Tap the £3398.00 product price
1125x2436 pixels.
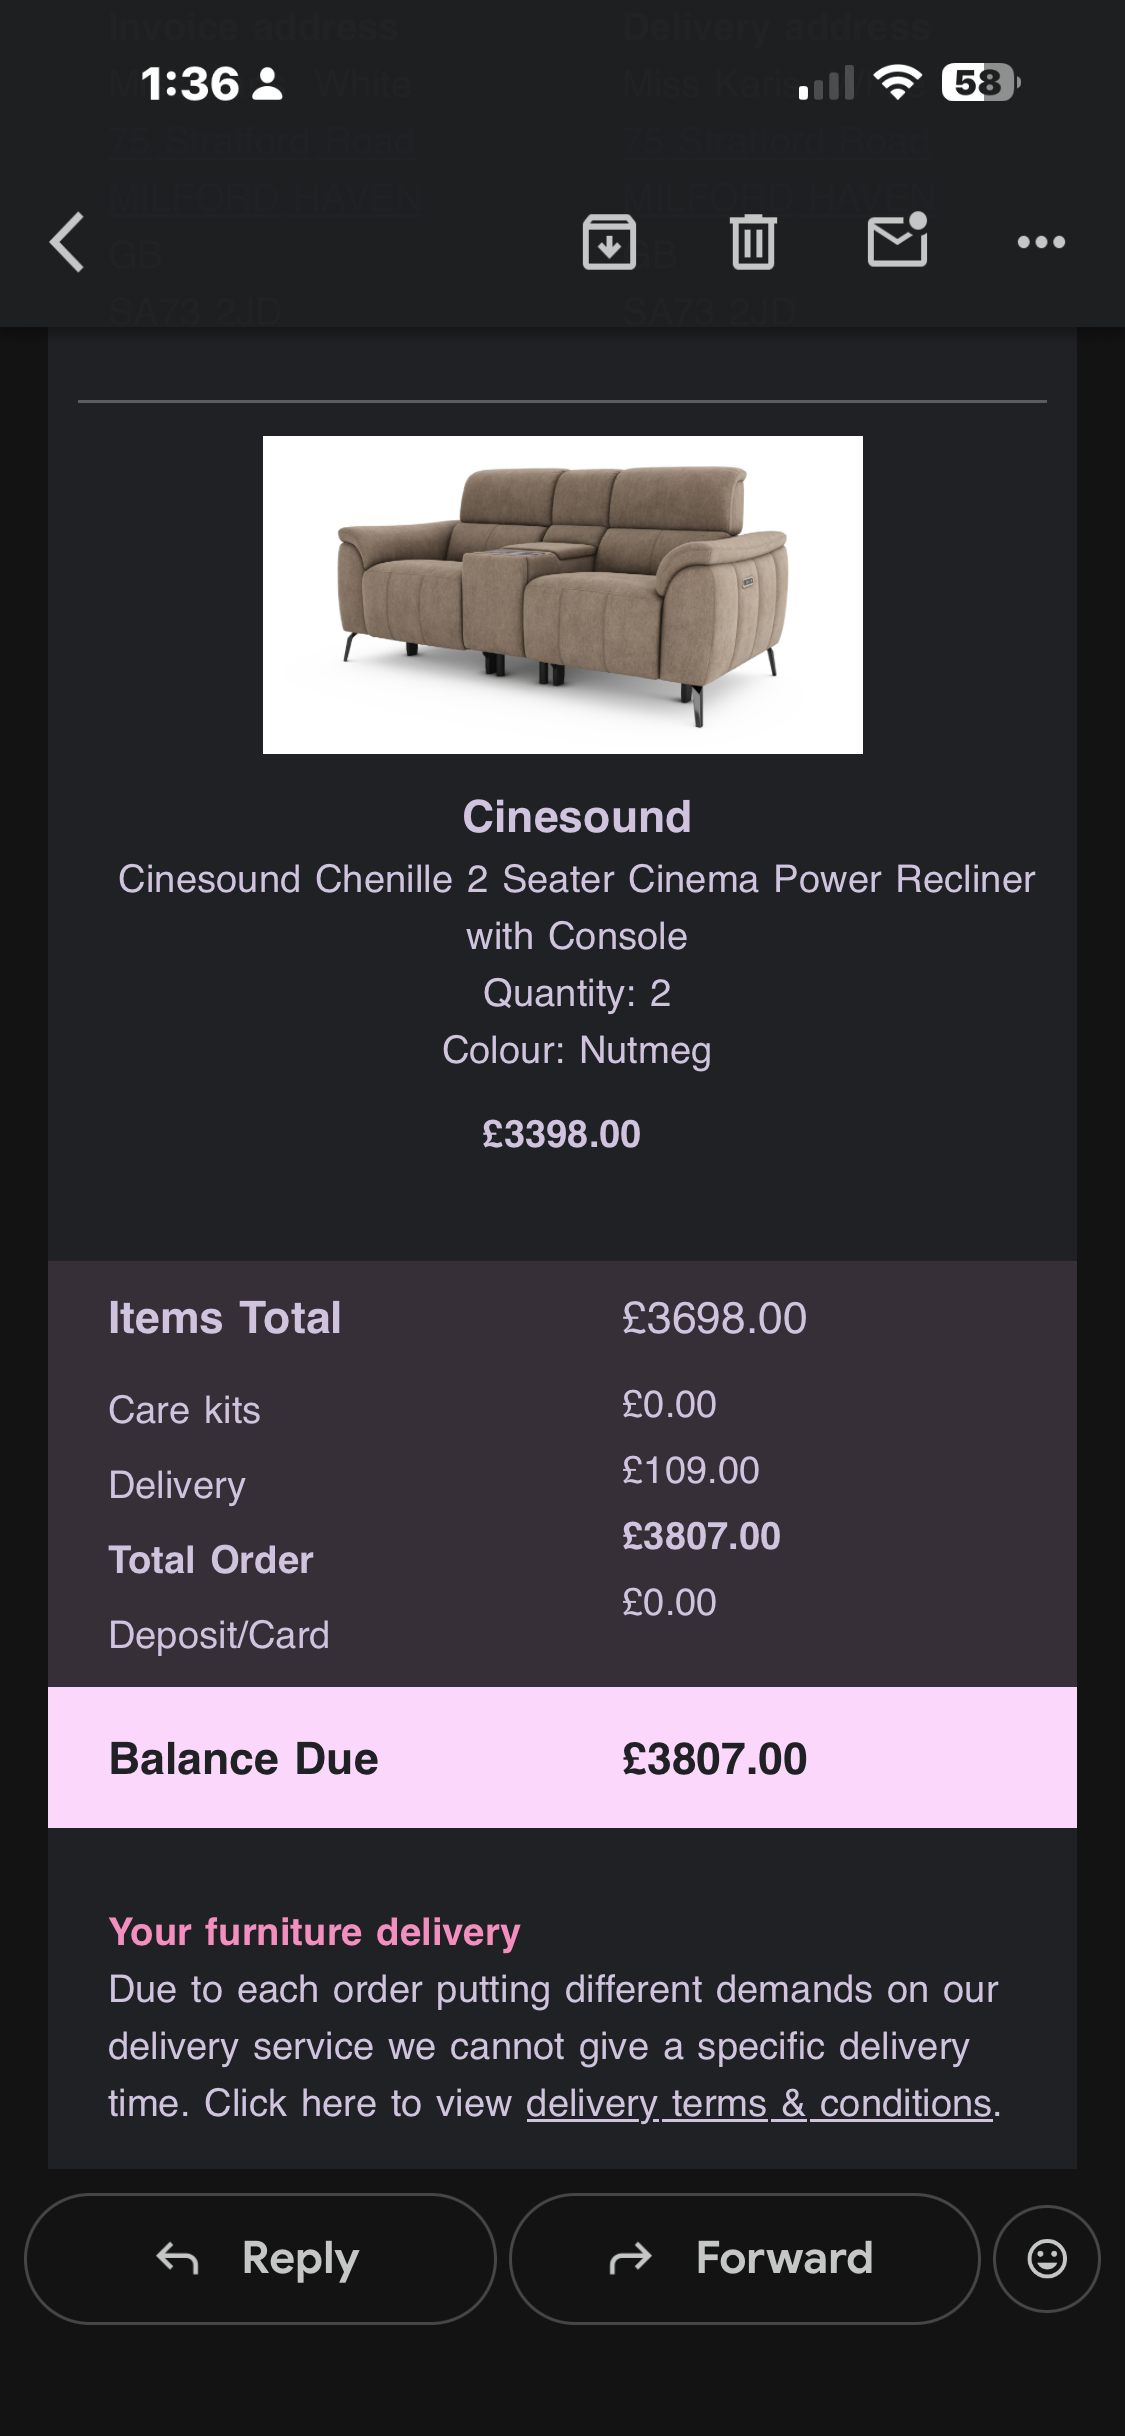tap(561, 1134)
